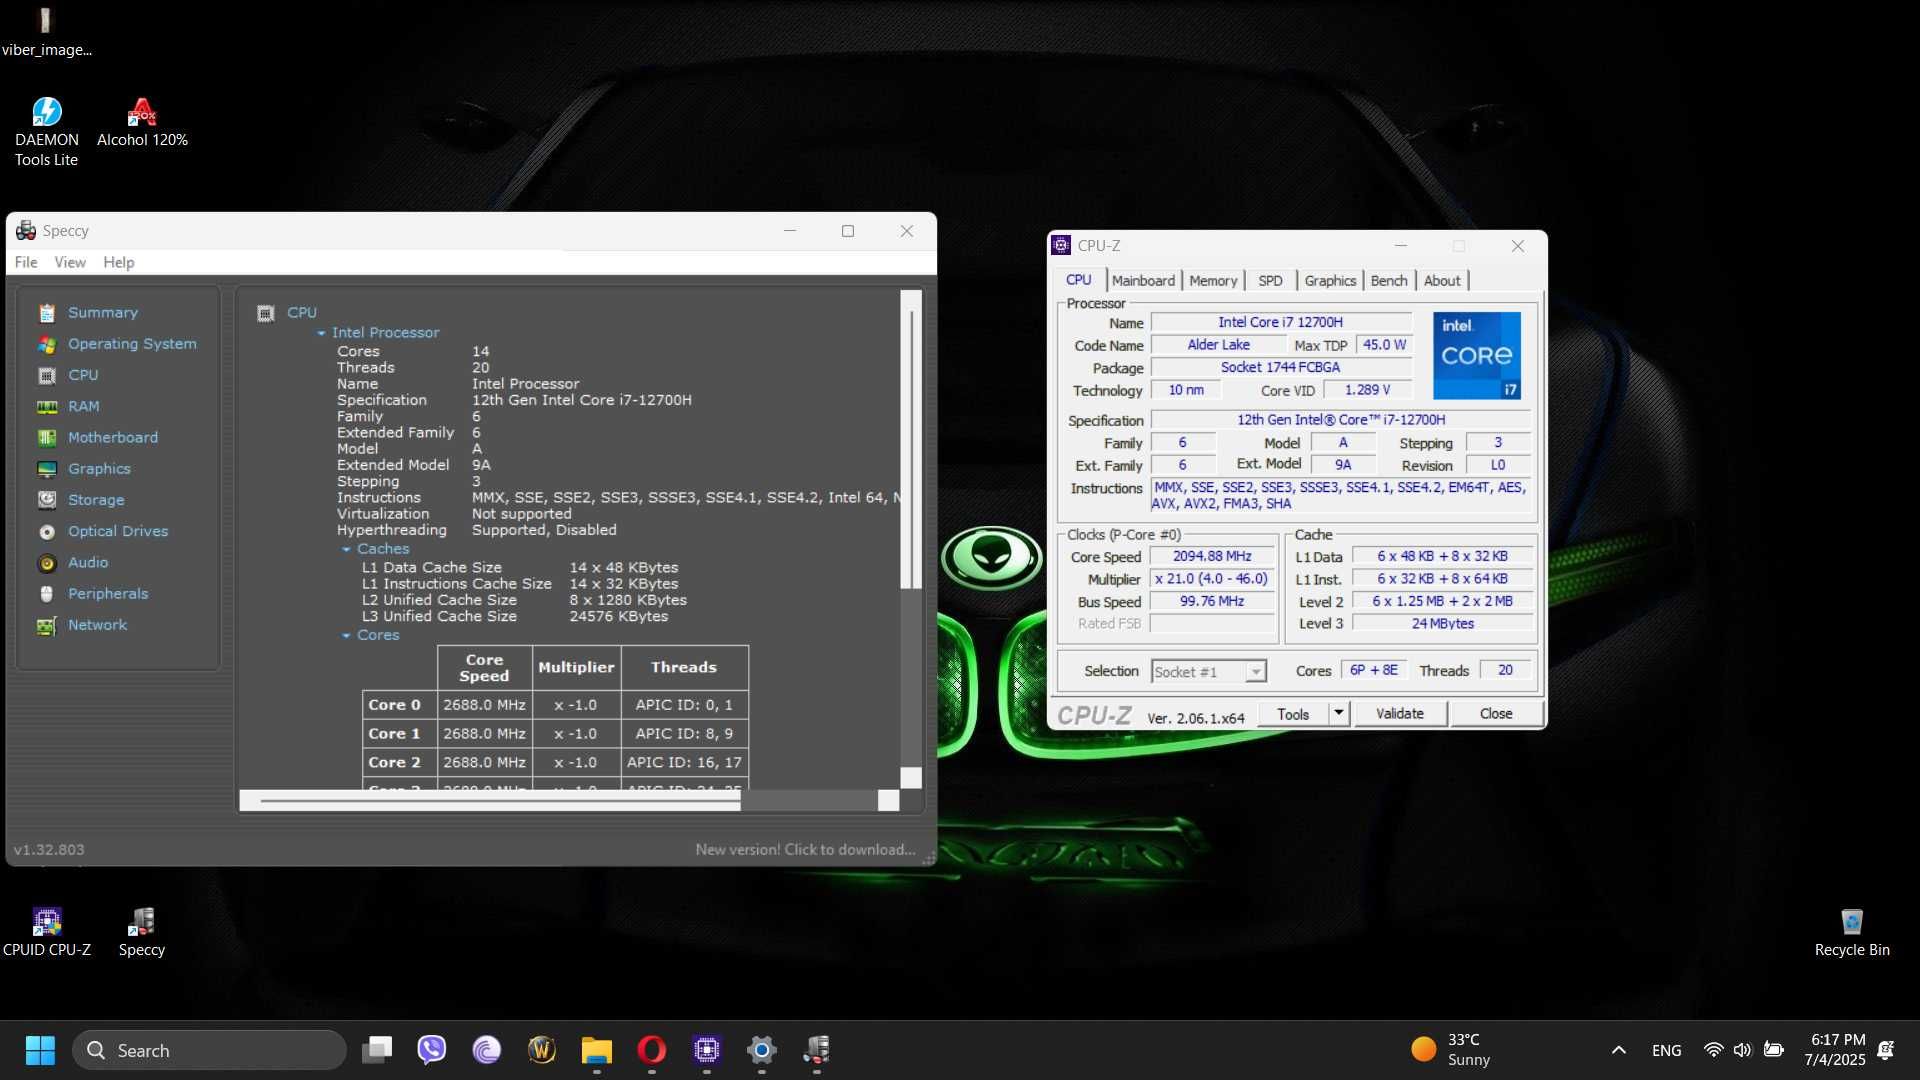Open the Tools dropdown arrow in CPU-Z

pos(1338,713)
